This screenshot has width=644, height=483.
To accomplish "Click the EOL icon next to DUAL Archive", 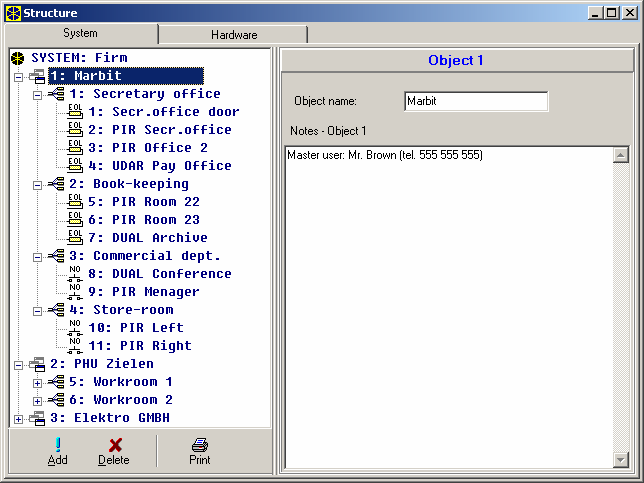I will pos(75,238).
